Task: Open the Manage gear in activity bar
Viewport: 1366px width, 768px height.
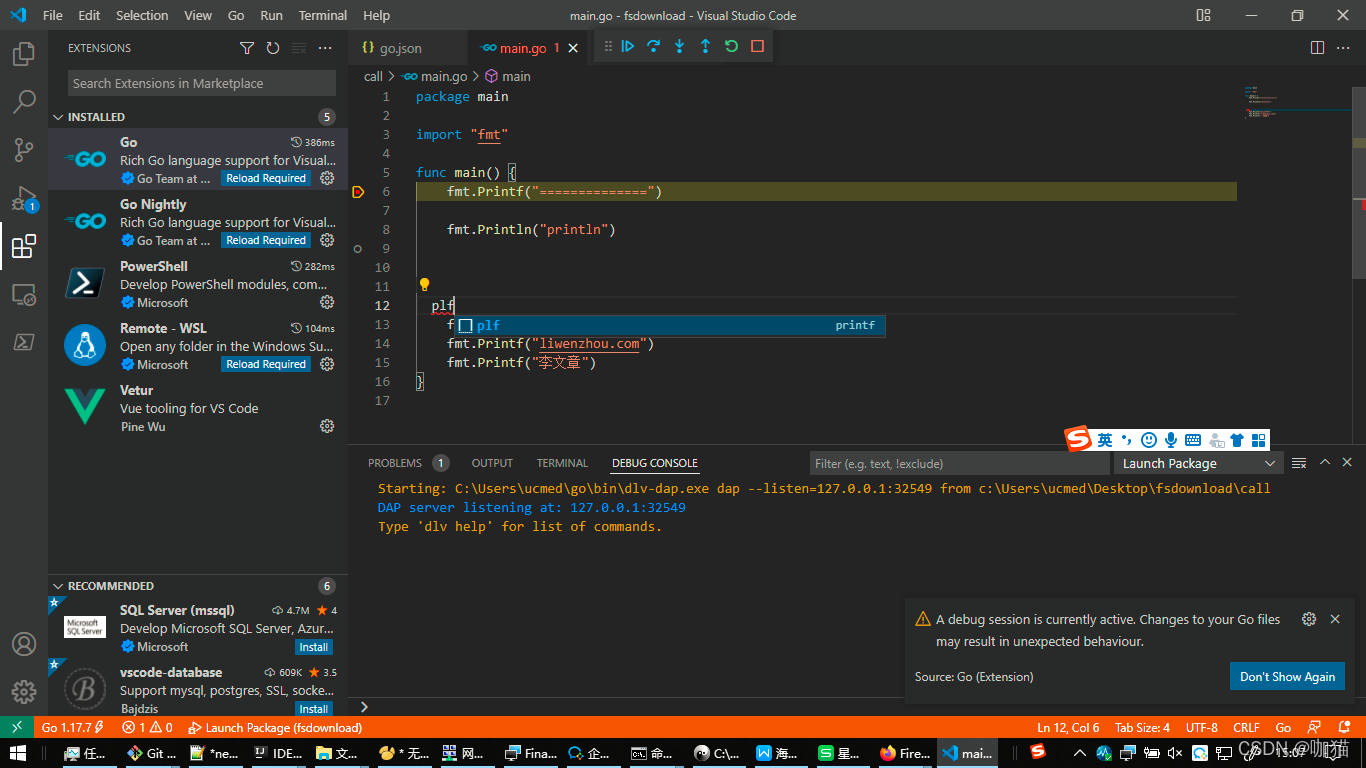Action: tap(24, 691)
